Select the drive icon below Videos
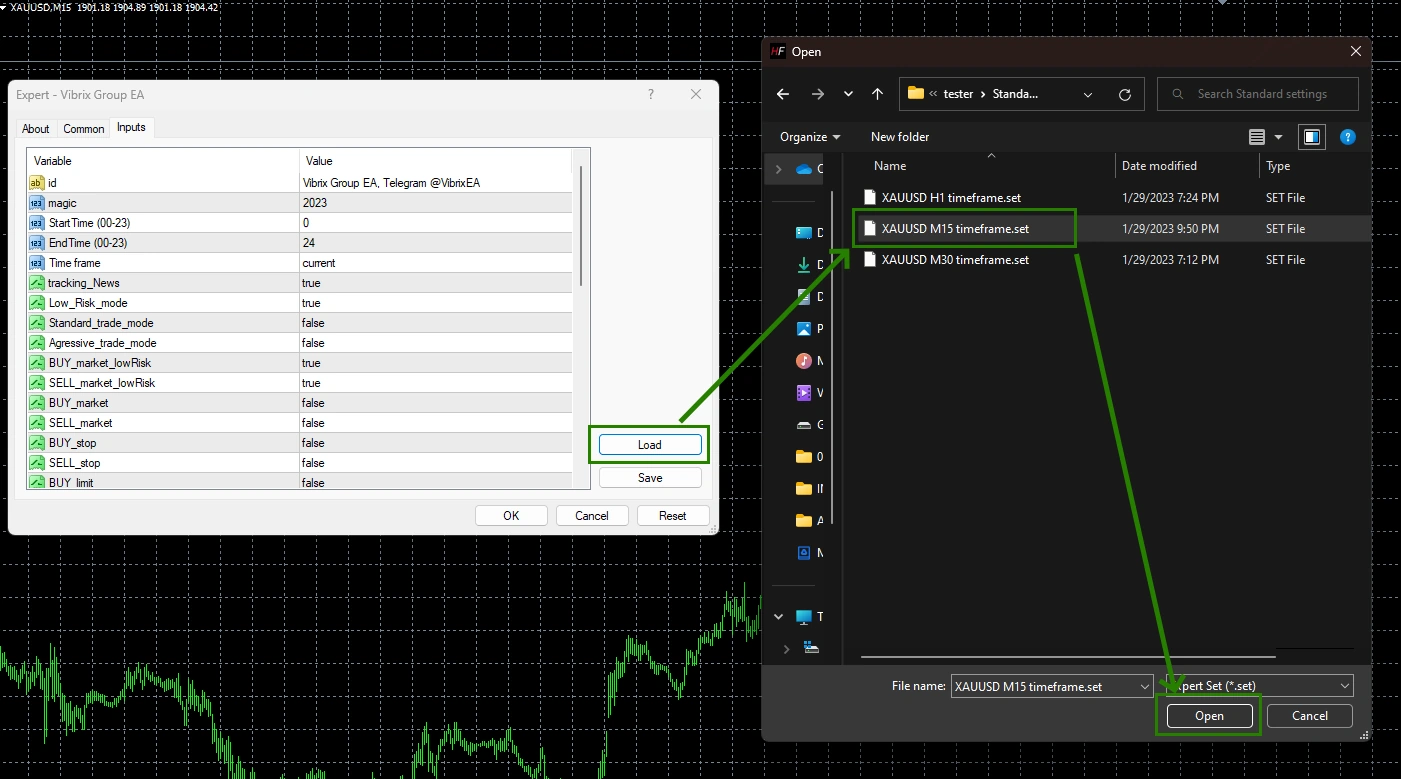The image size is (1401, 779). 804,425
